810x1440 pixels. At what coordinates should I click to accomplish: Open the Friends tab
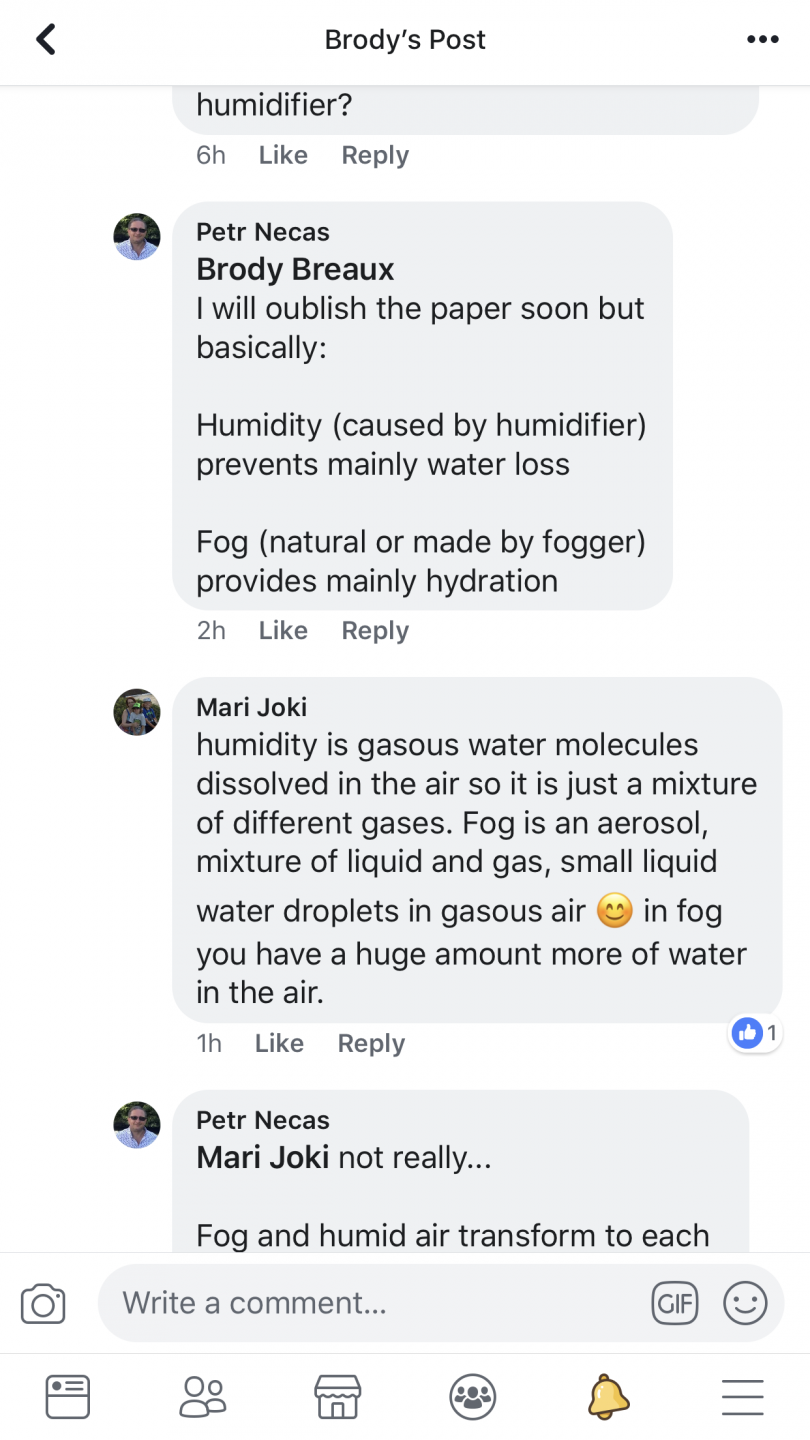pos(203,1396)
